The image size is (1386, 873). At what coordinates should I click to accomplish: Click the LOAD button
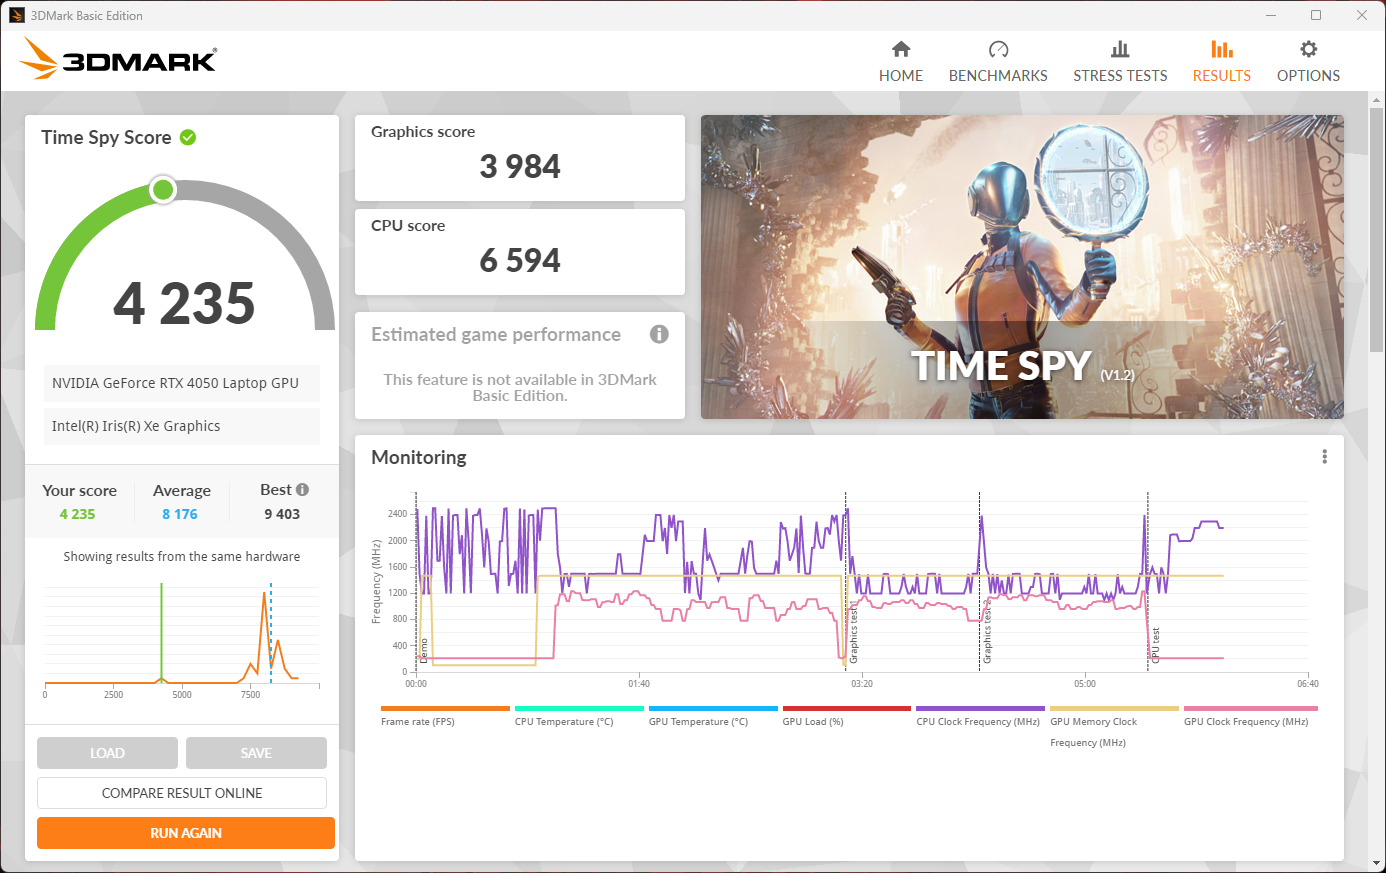pyautogui.click(x=107, y=753)
